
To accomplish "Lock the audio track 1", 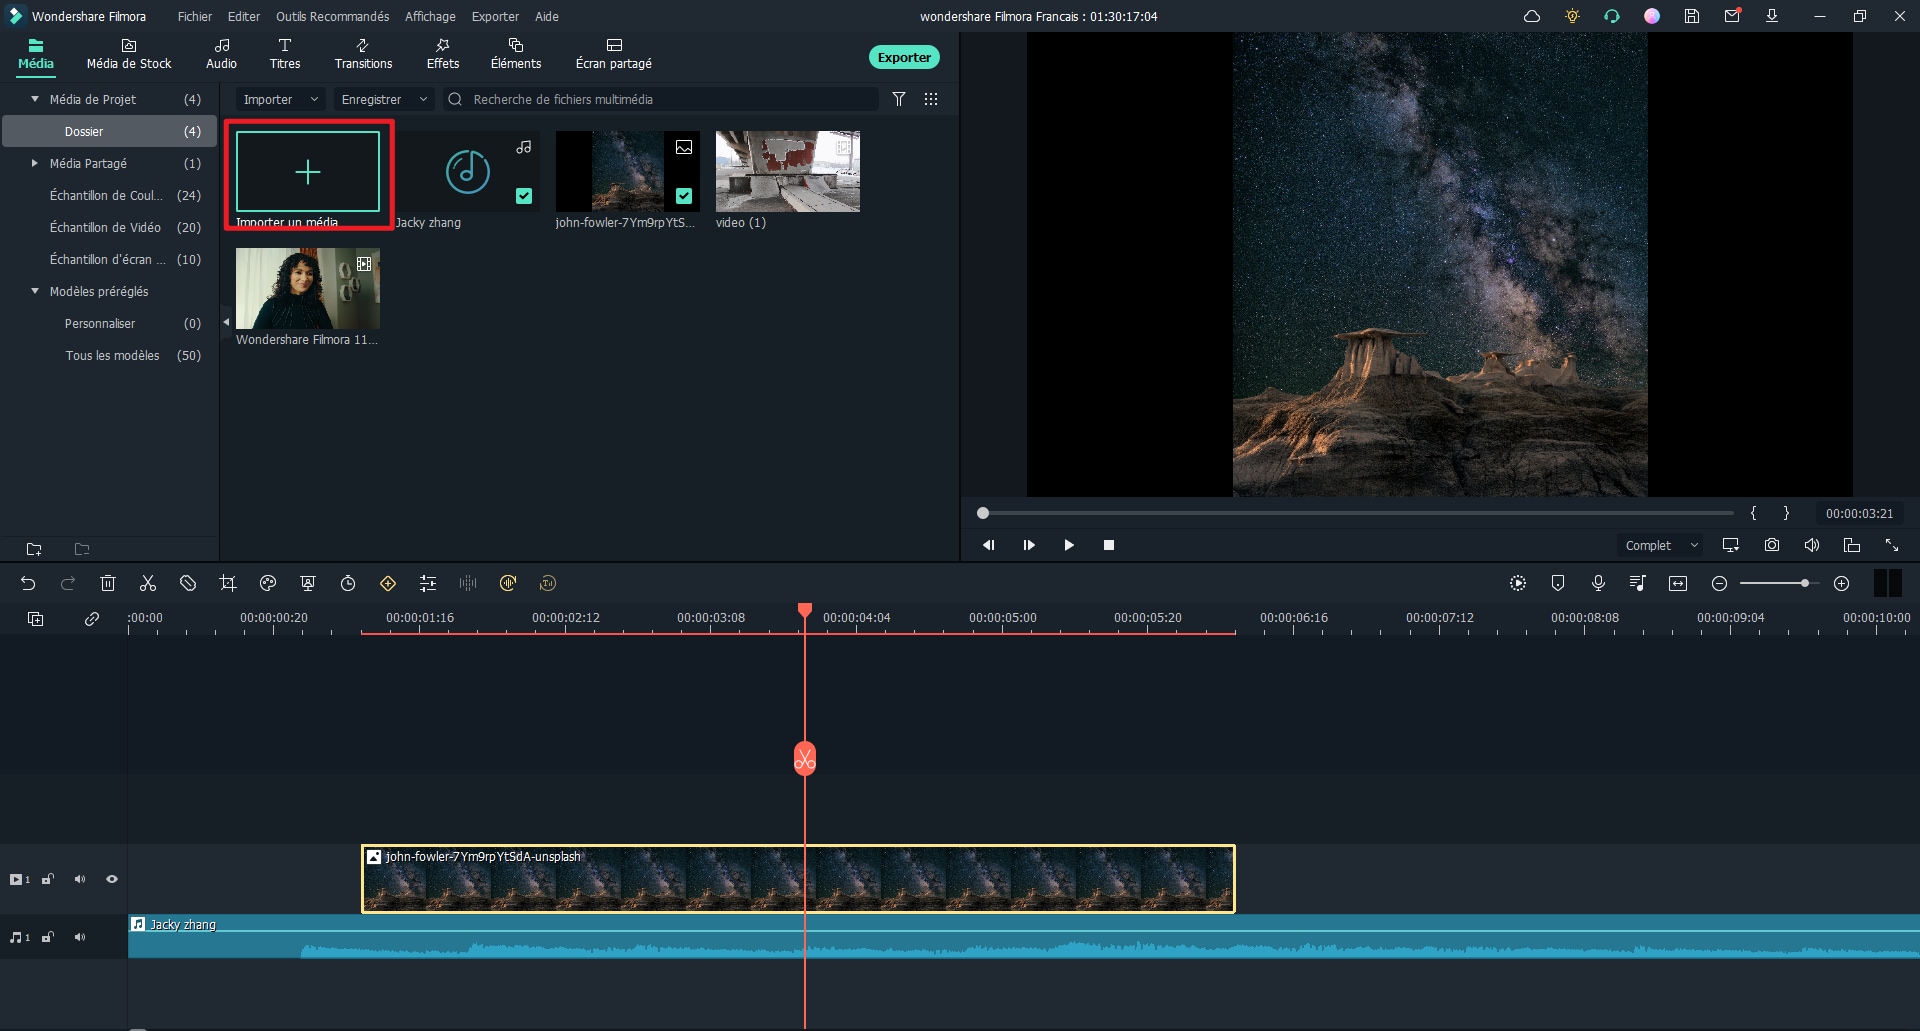I will pos(47,937).
